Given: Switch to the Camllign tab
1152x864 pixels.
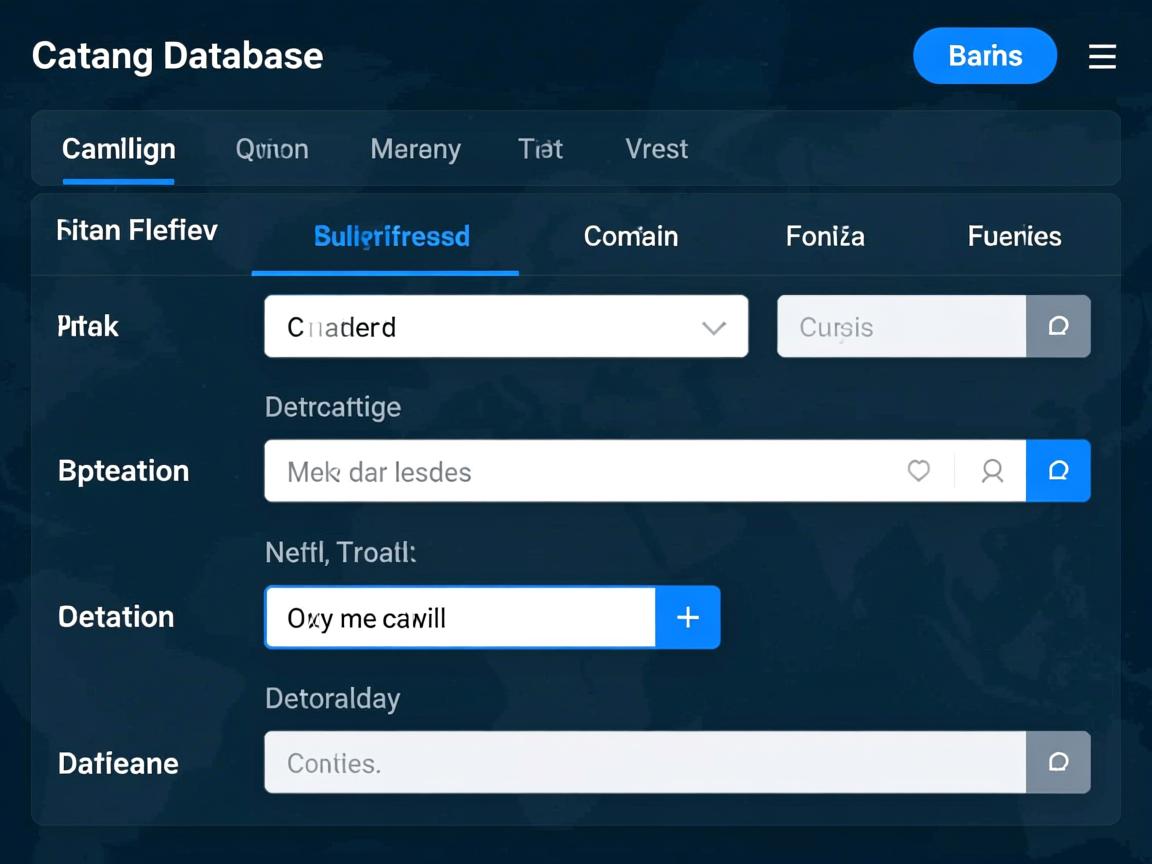Looking at the screenshot, I should (x=119, y=149).
